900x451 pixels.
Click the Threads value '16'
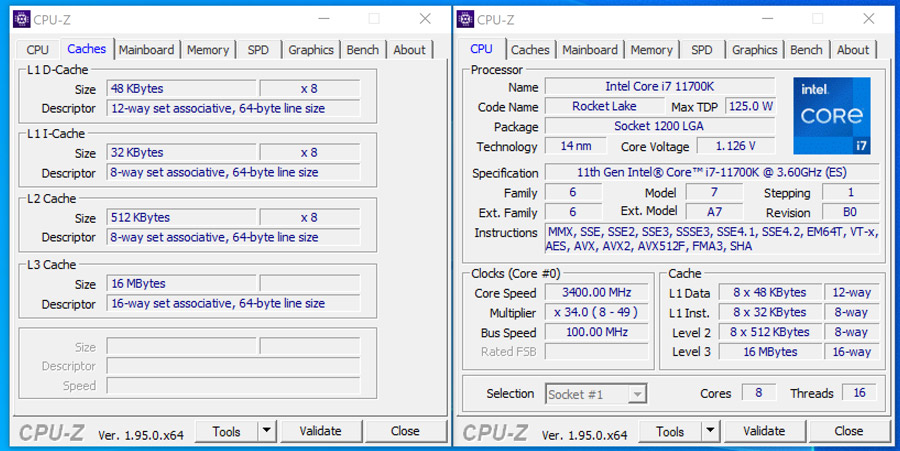tap(859, 393)
